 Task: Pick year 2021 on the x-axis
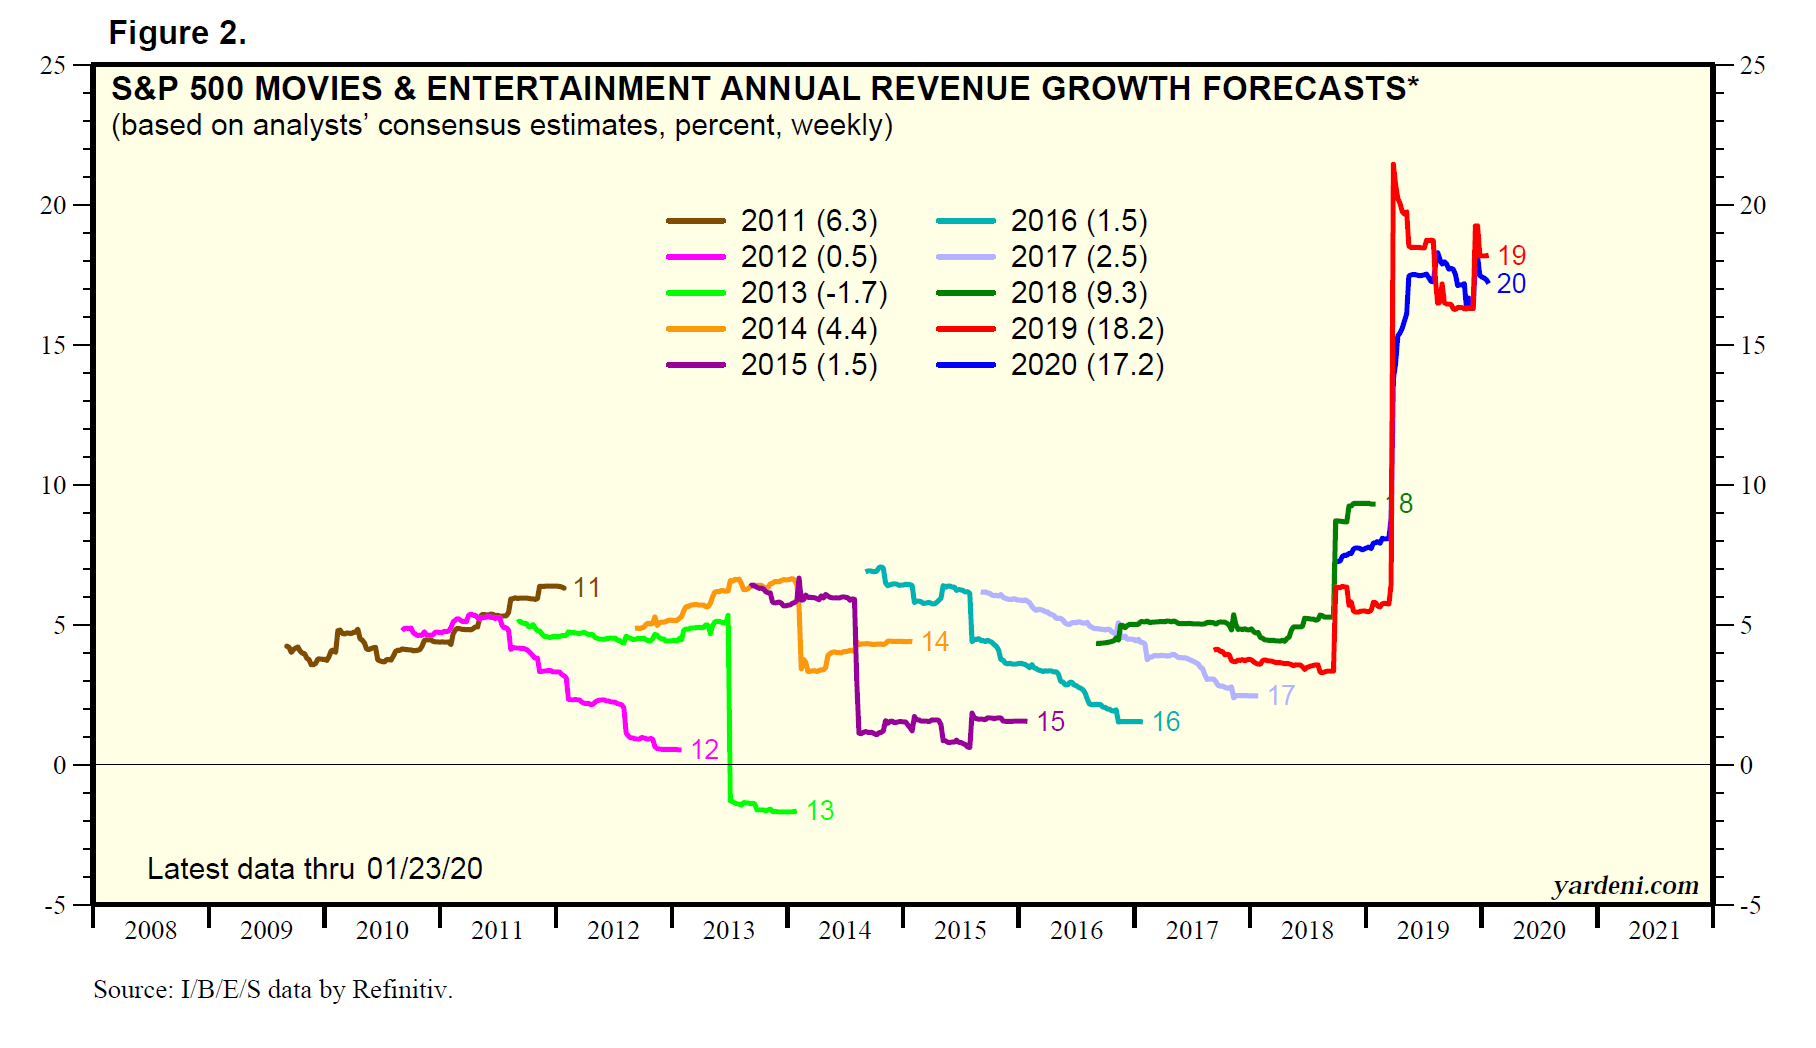pos(1654,931)
